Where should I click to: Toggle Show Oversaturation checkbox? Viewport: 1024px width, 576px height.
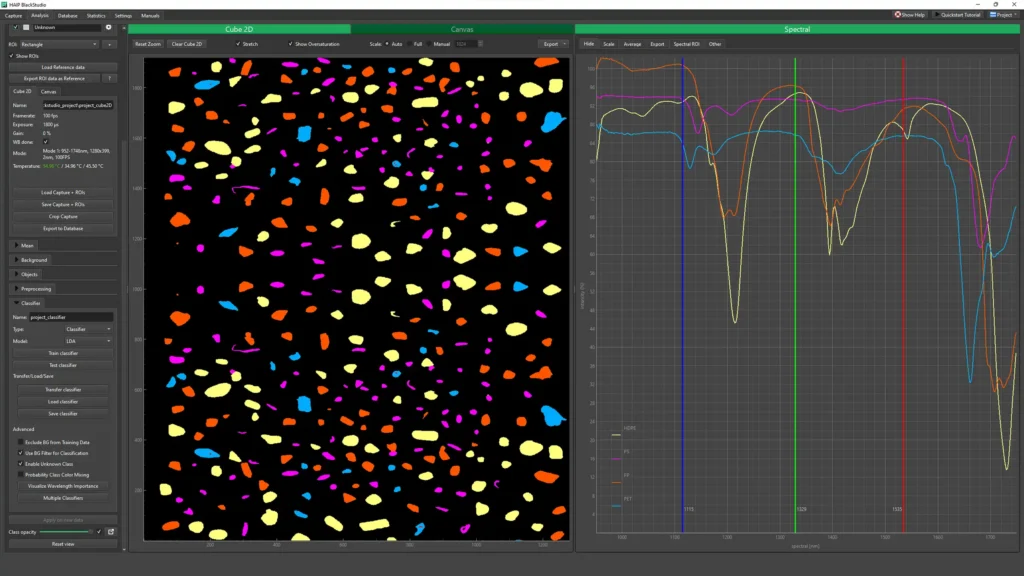291,44
